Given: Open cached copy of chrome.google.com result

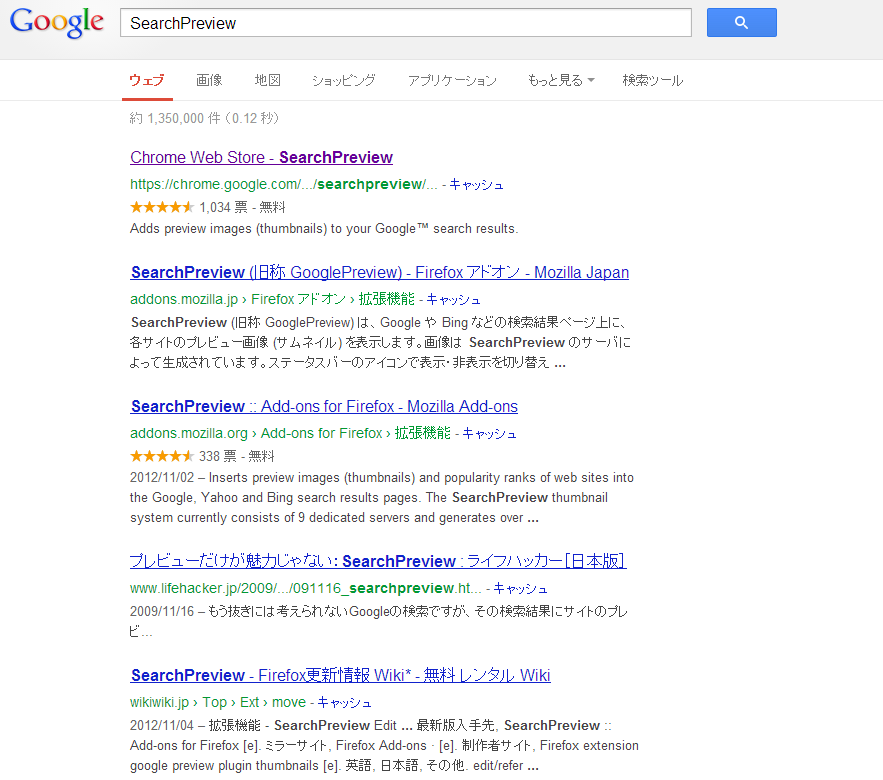Looking at the screenshot, I should point(476,185).
